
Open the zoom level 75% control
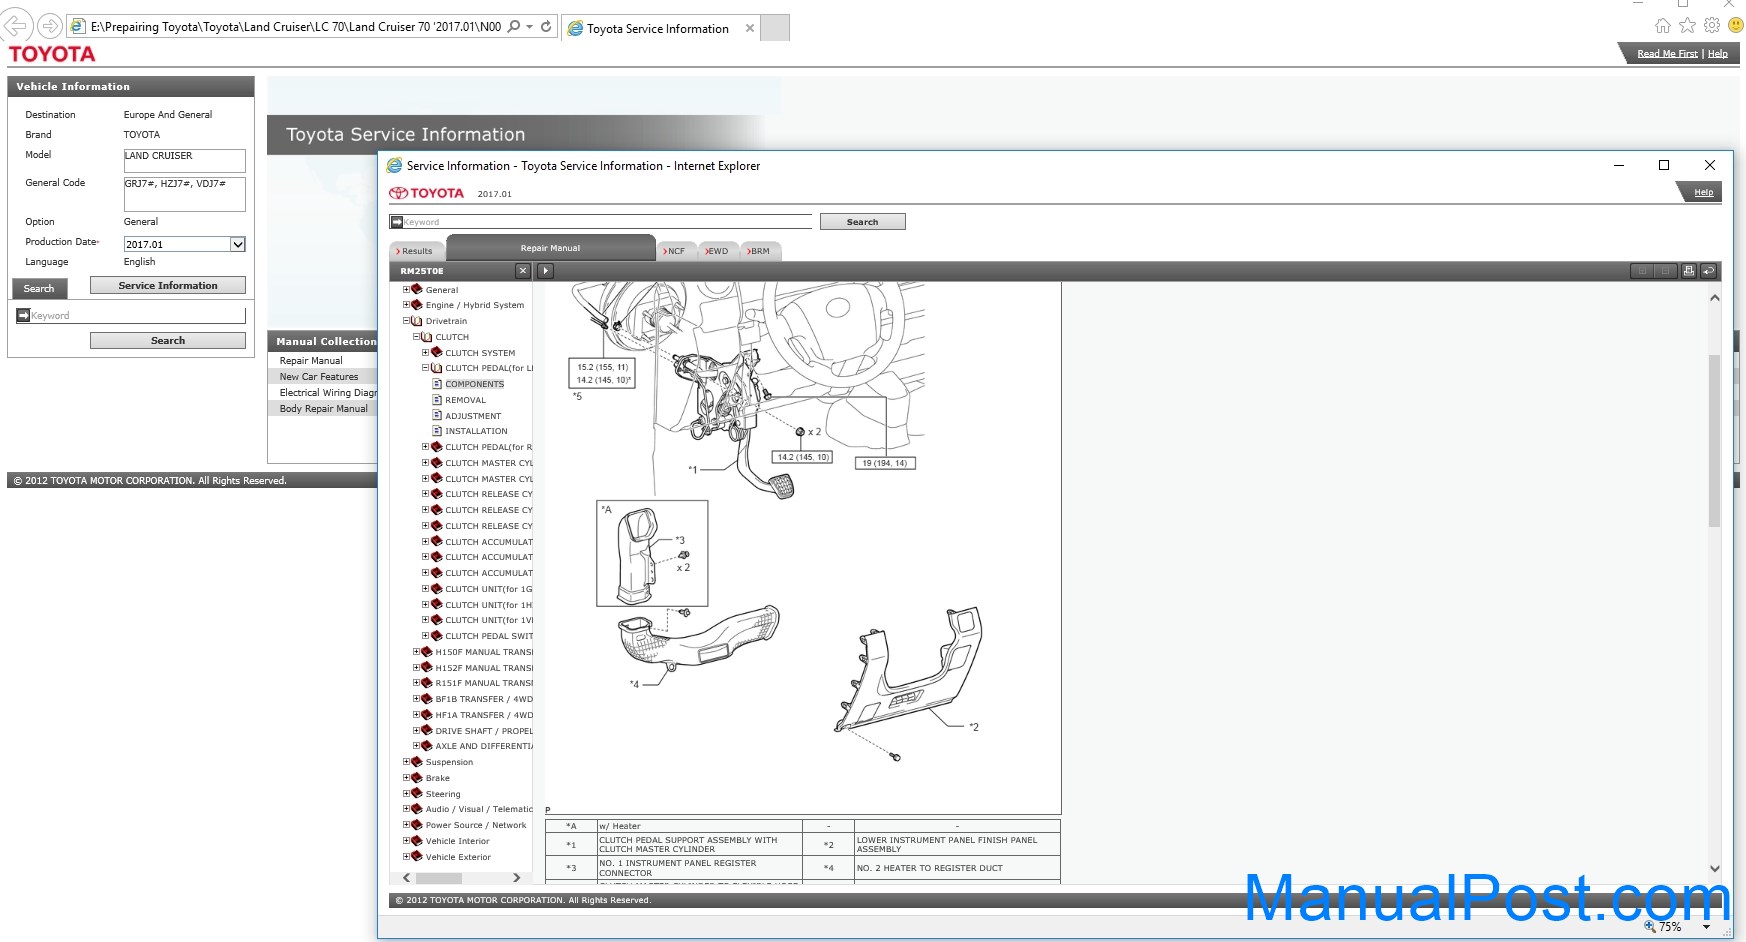1678,927
